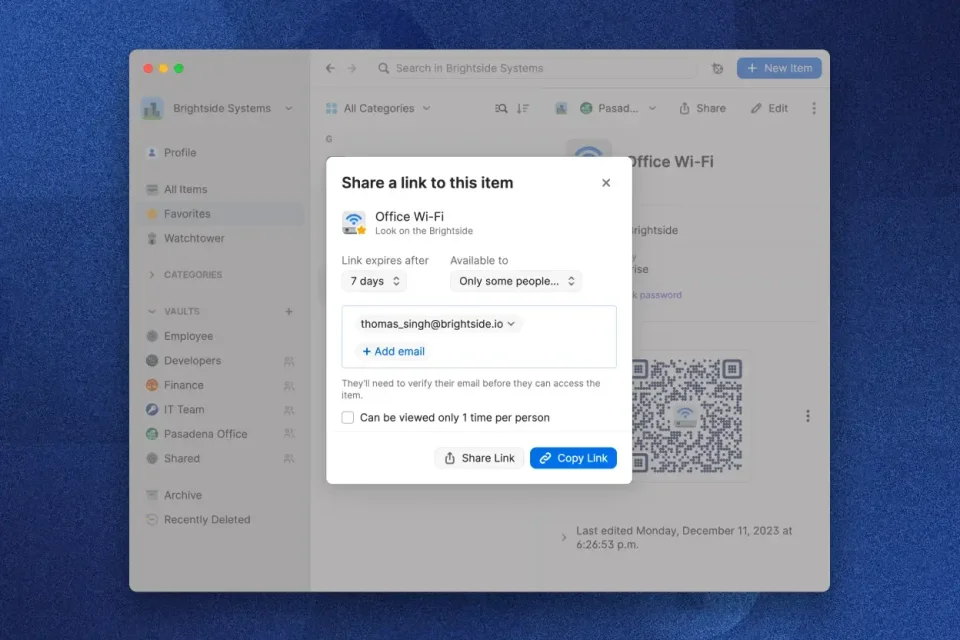Click the Watchtower tower icon
The width and height of the screenshot is (960, 640).
point(152,238)
